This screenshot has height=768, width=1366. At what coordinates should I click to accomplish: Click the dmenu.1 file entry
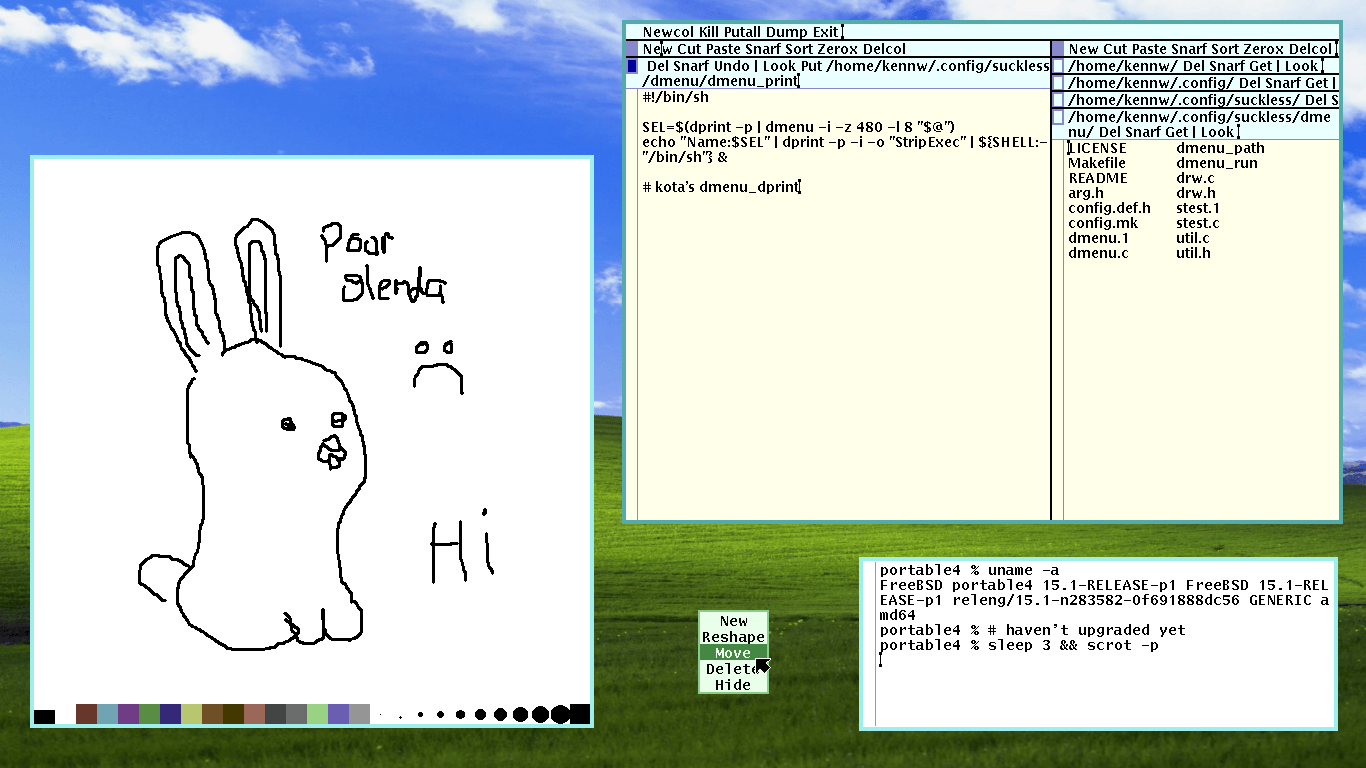pos(1098,238)
